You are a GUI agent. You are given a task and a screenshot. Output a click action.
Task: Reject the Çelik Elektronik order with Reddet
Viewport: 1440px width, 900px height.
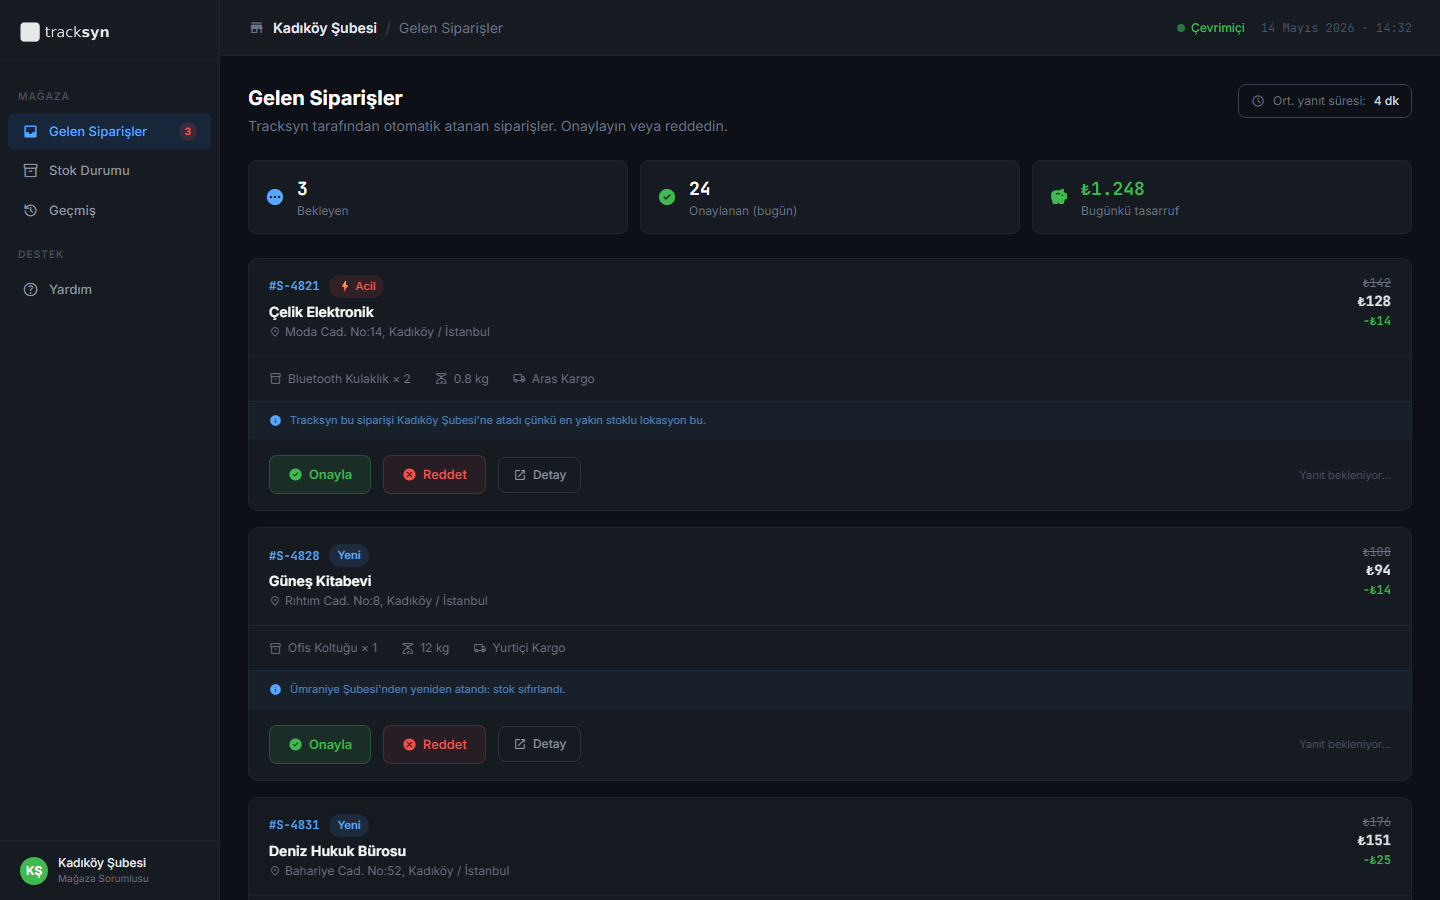(x=434, y=475)
